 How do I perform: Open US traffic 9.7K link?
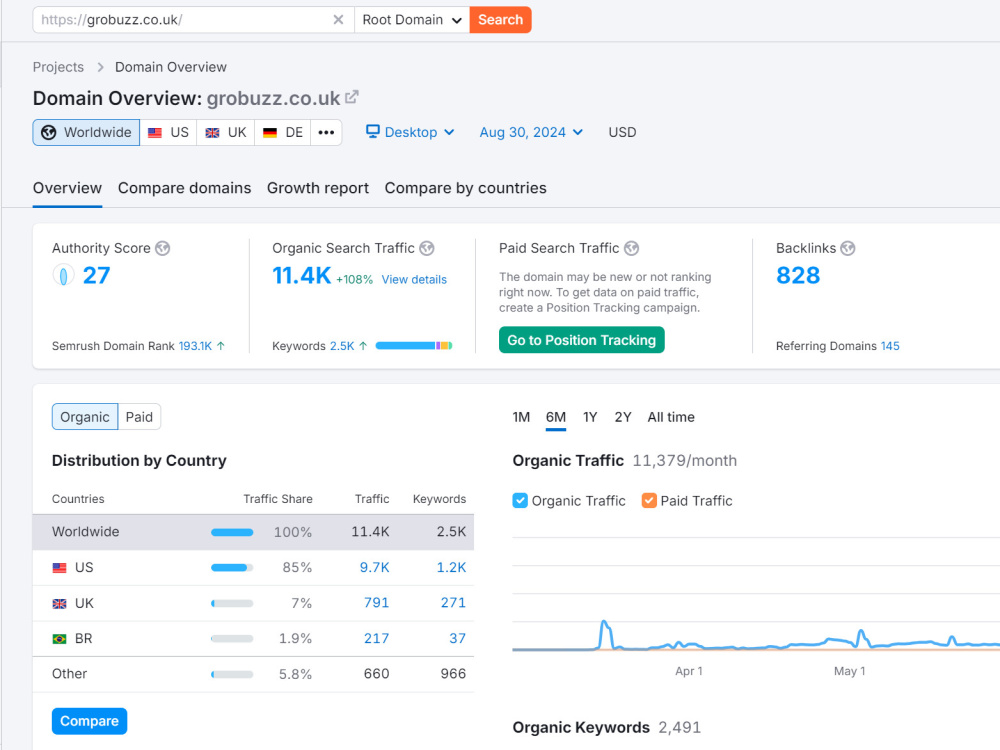point(374,568)
